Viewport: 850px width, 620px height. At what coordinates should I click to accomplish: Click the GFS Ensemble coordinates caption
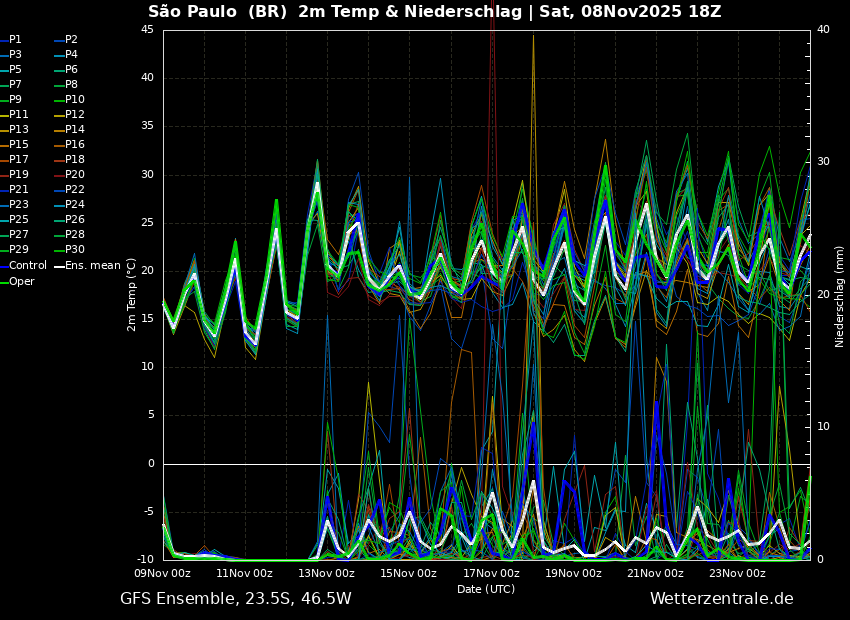pos(236,599)
